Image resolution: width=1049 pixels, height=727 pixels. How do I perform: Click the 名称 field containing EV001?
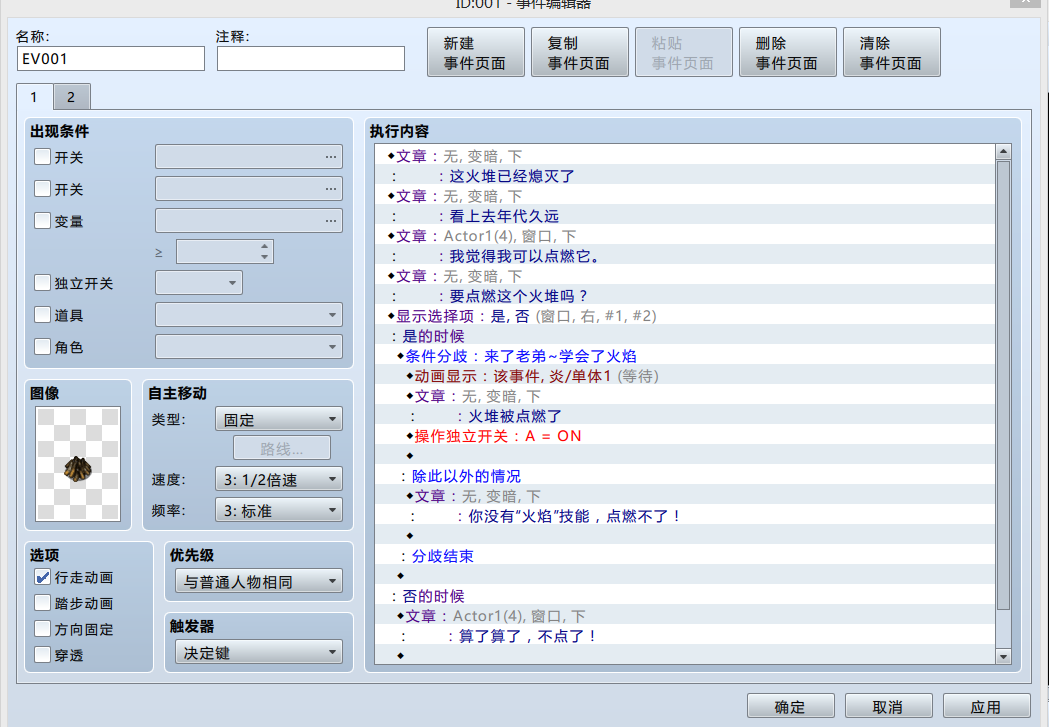pyautogui.click(x=111, y=59)
